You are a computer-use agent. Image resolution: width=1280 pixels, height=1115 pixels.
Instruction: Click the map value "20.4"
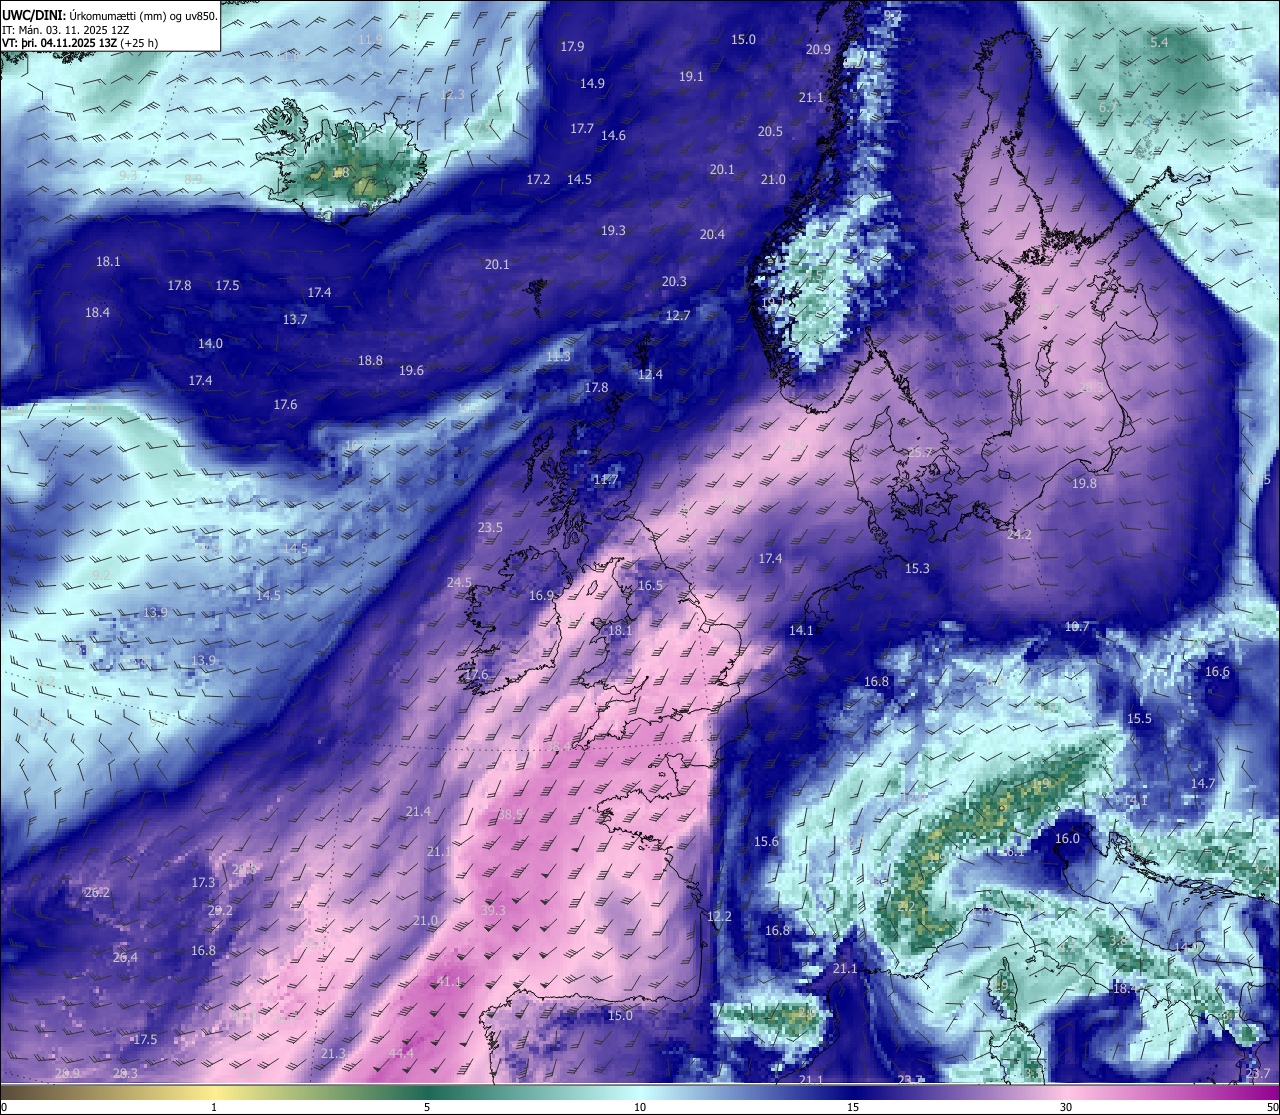712,235
